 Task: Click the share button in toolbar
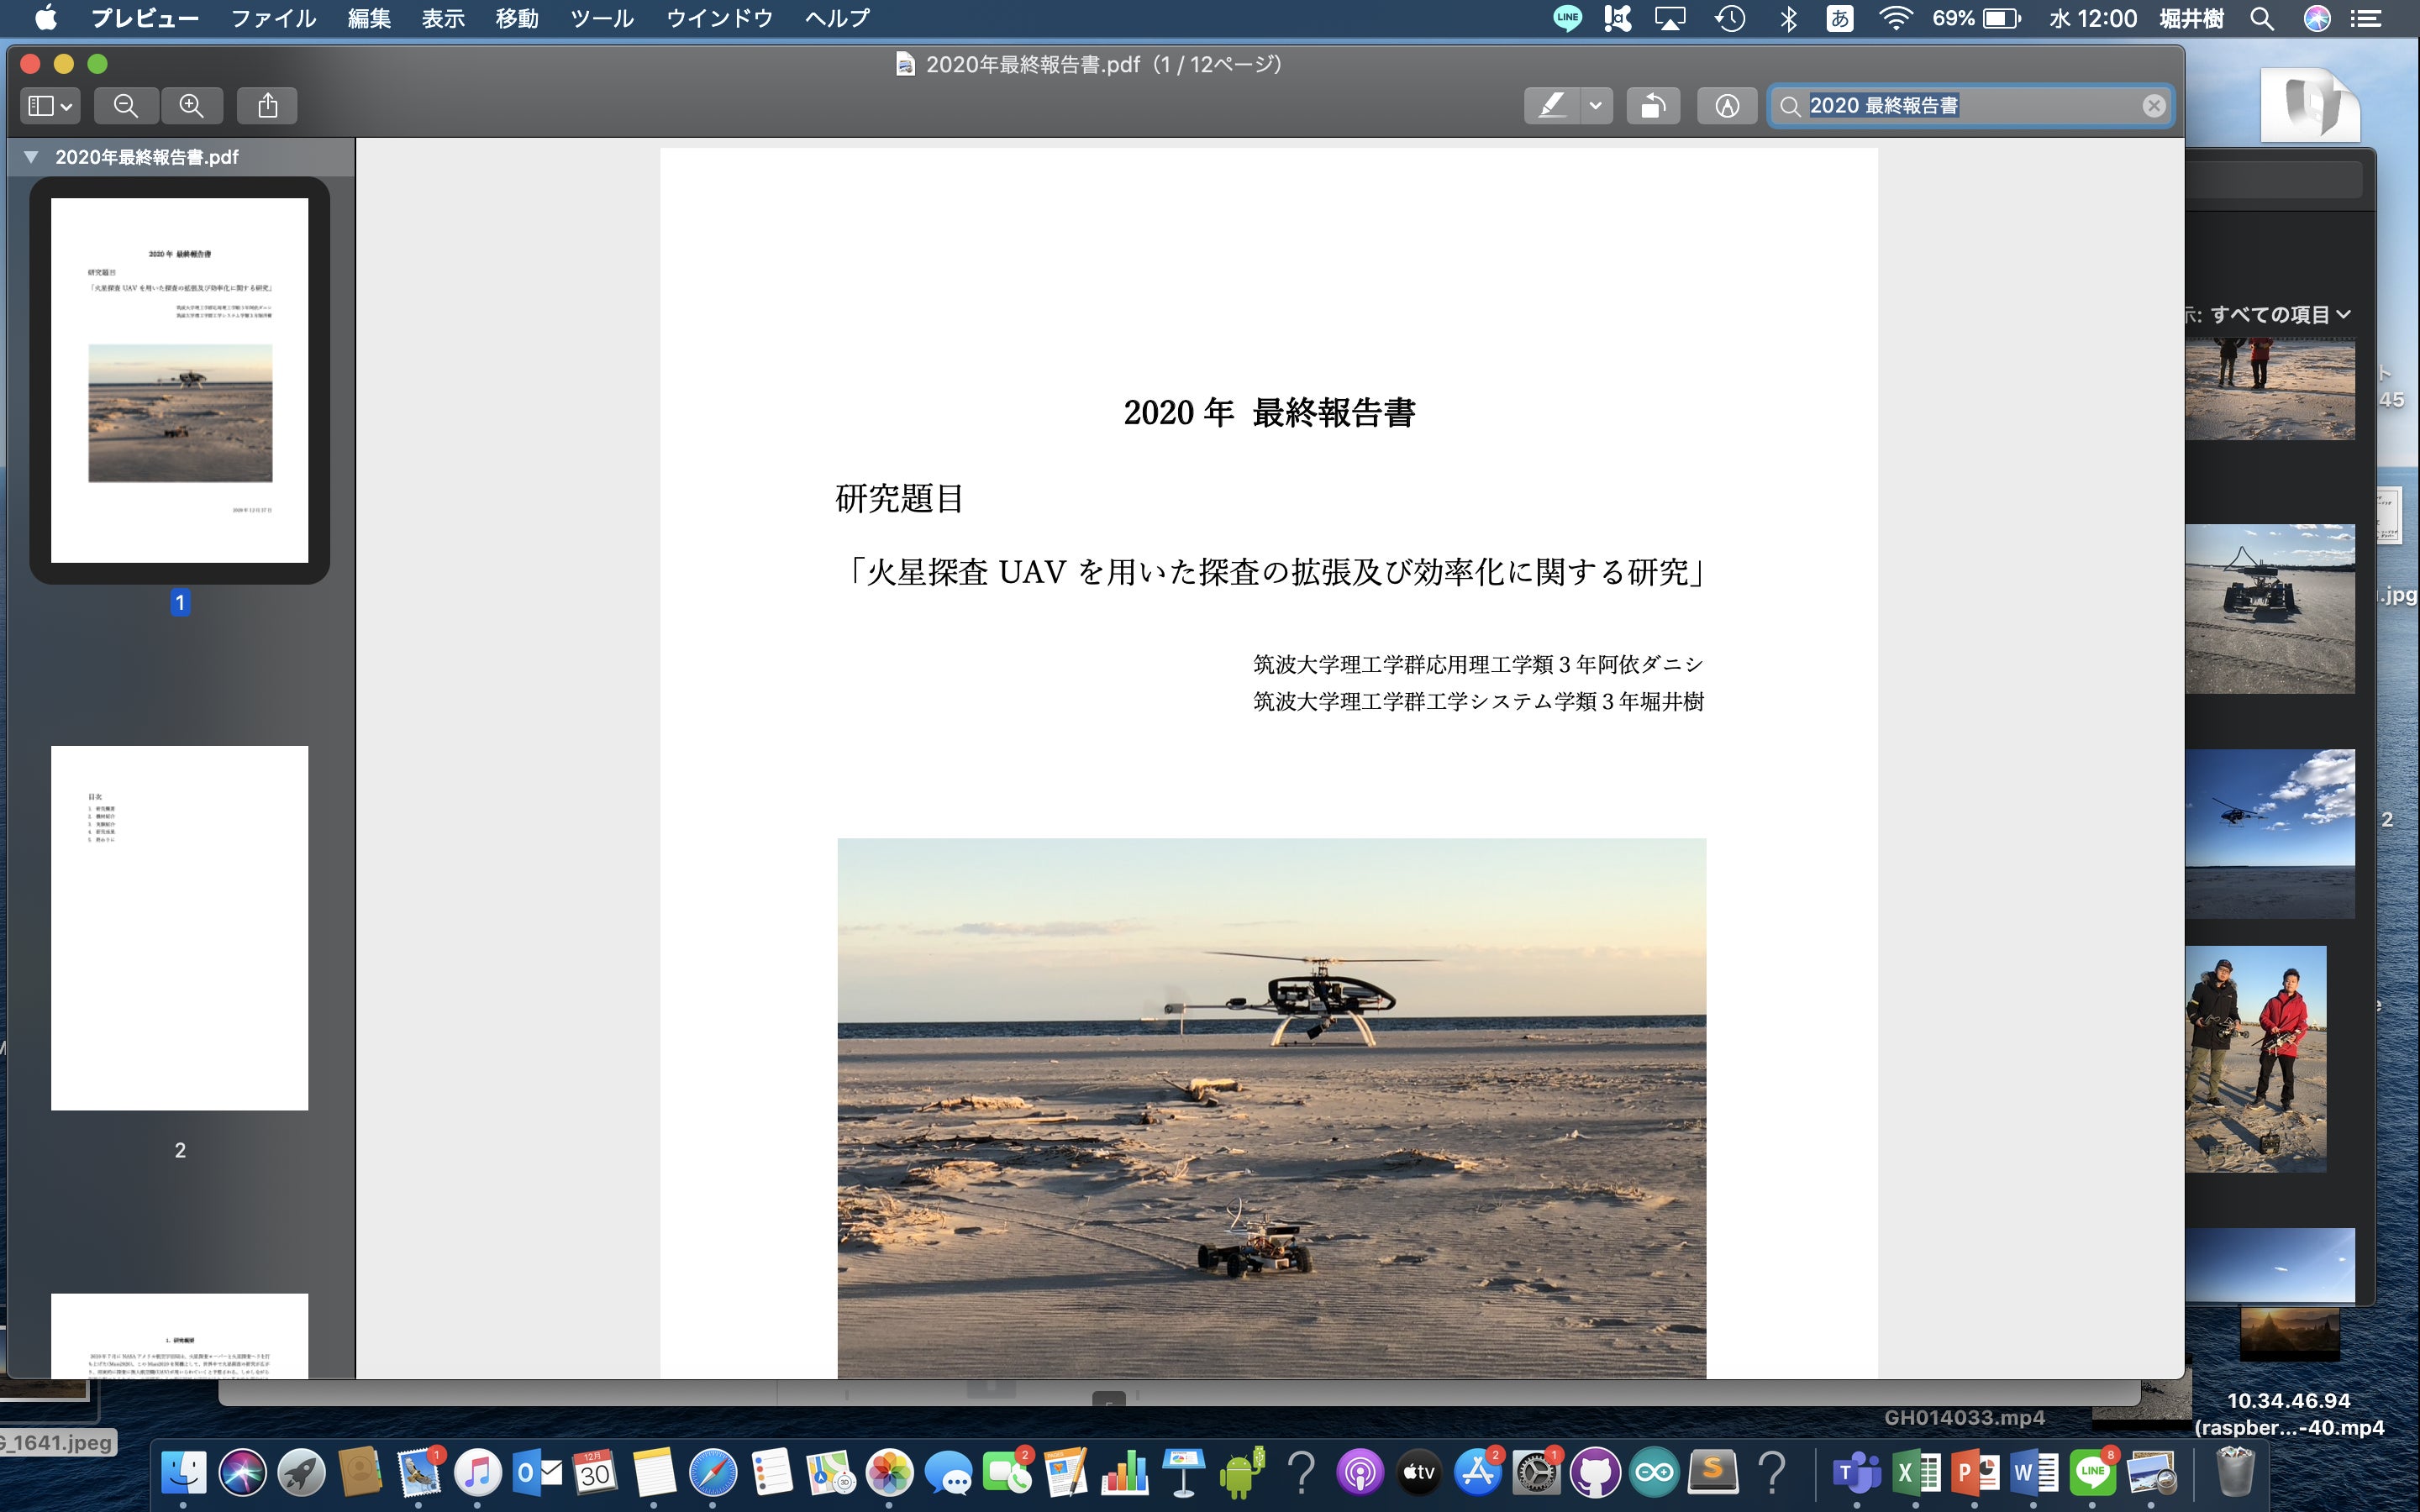tap(267, 106)
